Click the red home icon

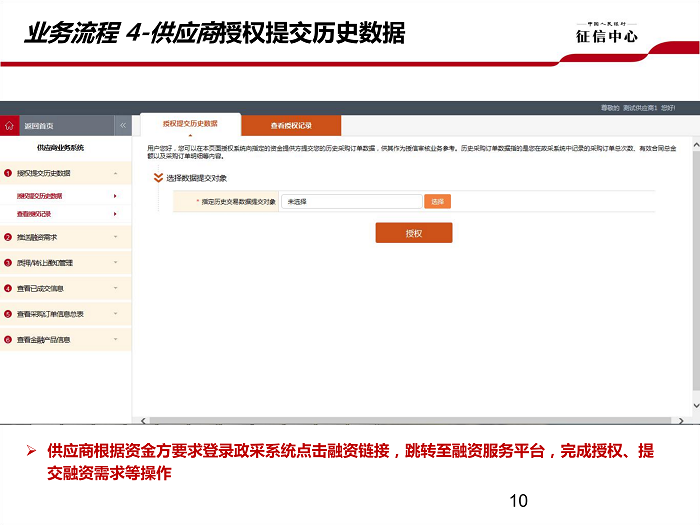coord(9,126)
